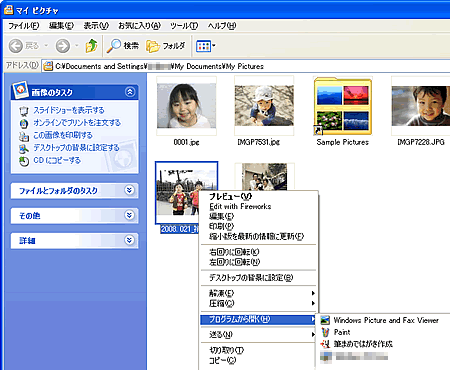Click the print this picture printer icon
This screenshot has width=450, height=370.
23,136
